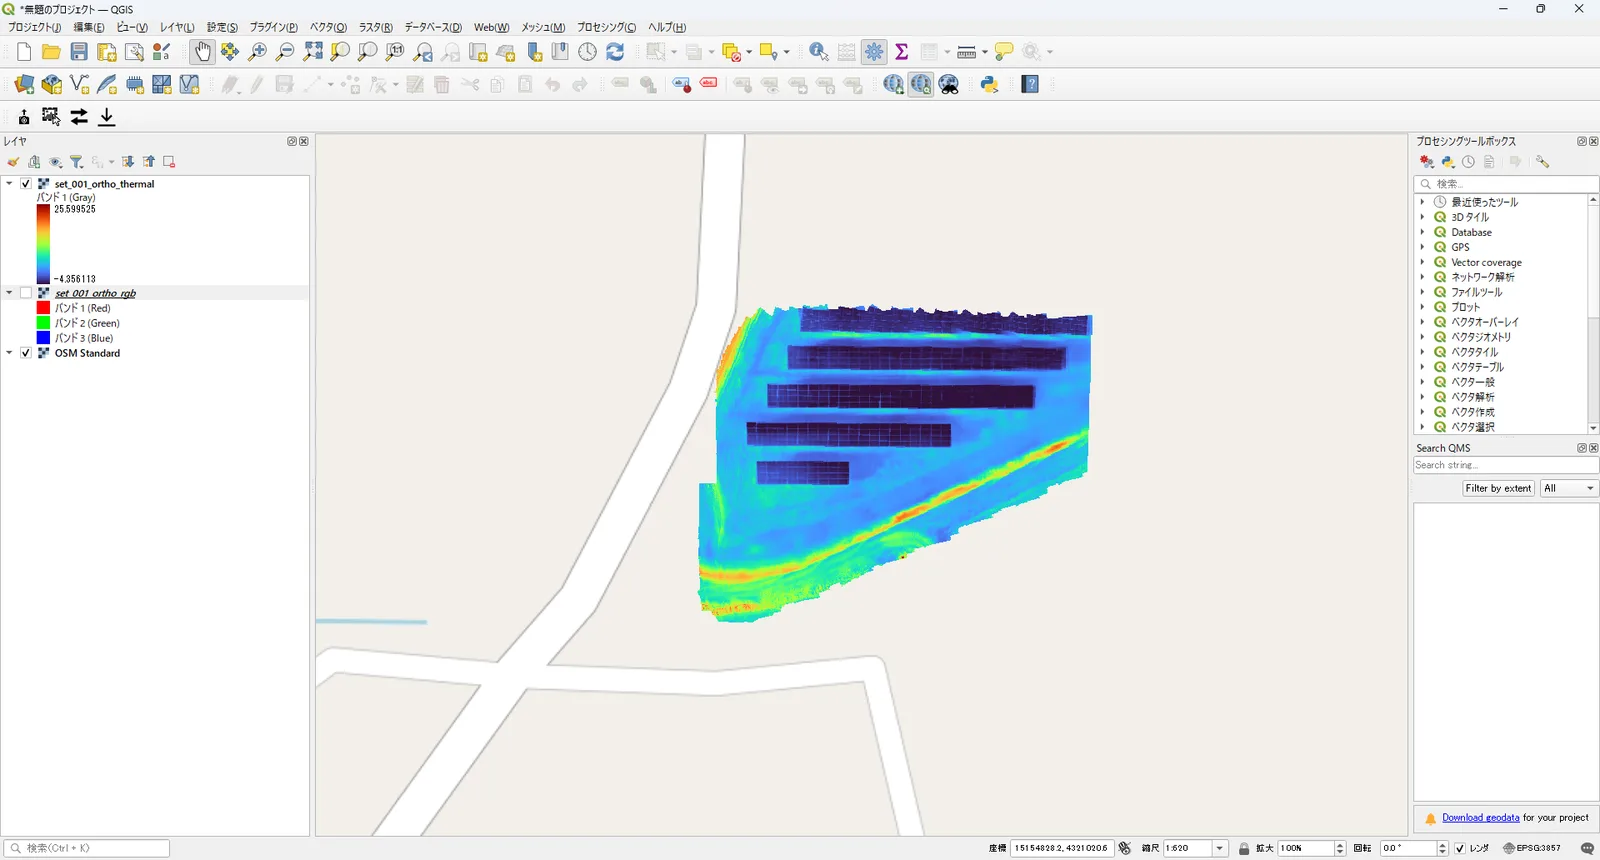This screenshot has width=1600, height=860.
Task: Select the Identify Features tool
Action: pos(818,52)
